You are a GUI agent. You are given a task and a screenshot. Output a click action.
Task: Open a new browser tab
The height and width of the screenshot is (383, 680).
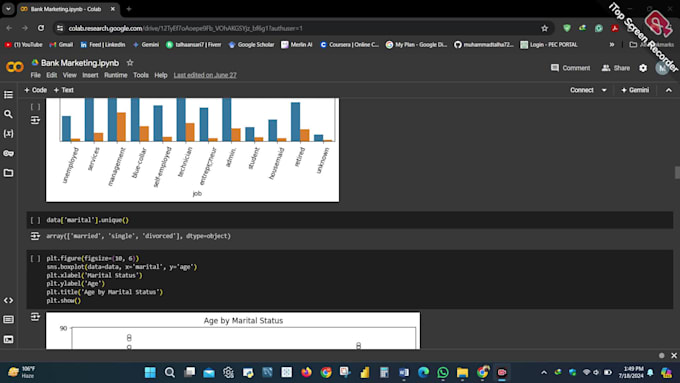pyautogui.click(x=129, y=9)
